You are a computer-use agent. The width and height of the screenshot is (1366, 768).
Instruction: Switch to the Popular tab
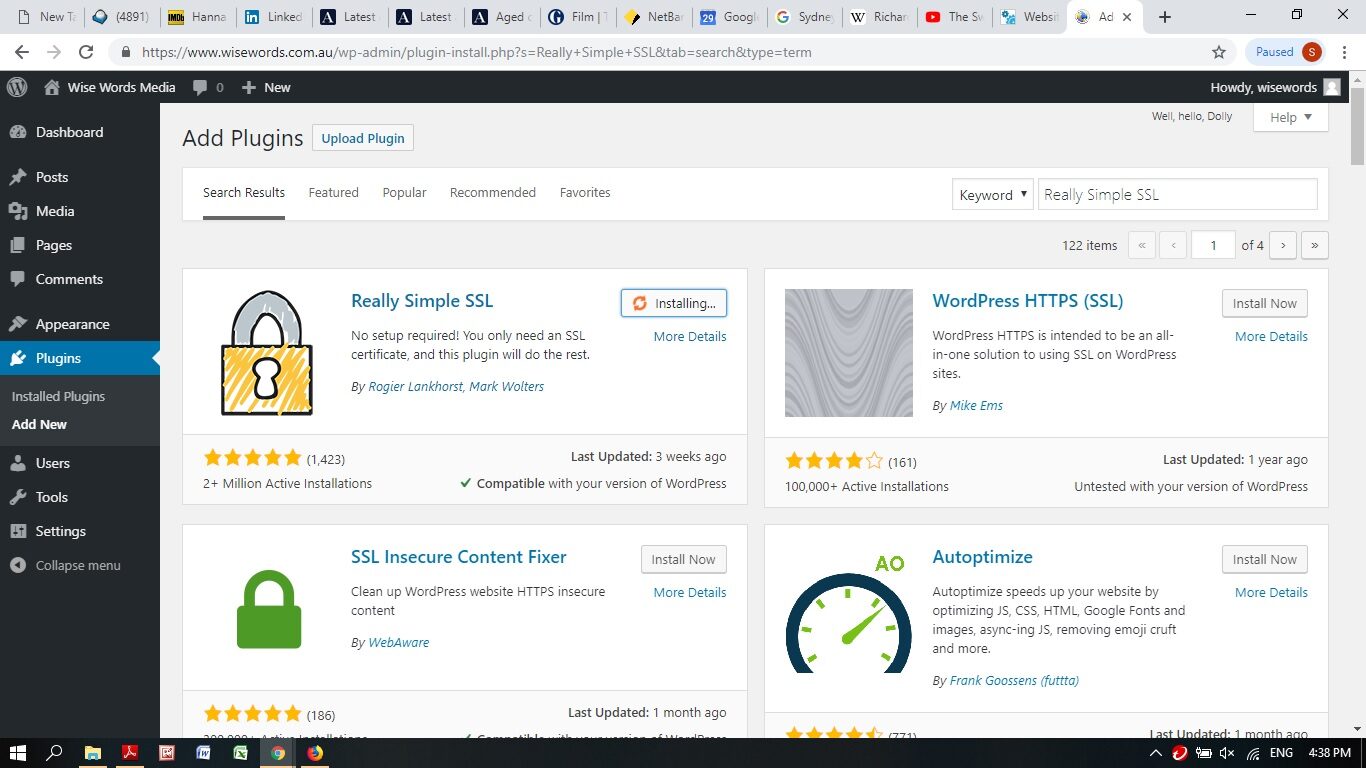tap(404, 192)
